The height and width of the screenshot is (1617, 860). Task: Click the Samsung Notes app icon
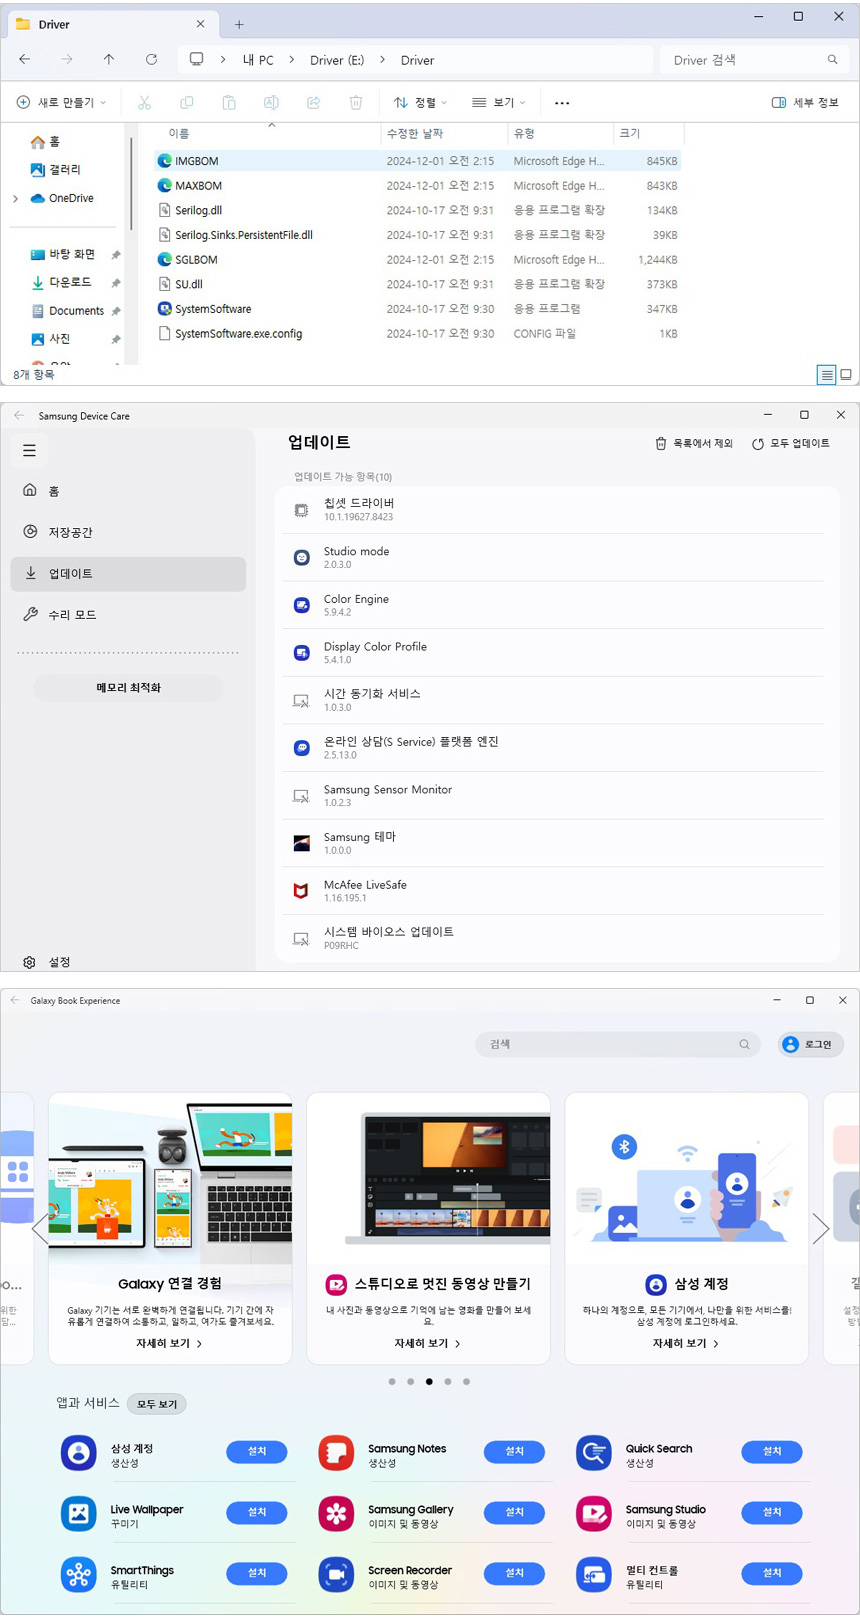(x=336, y=1453)
